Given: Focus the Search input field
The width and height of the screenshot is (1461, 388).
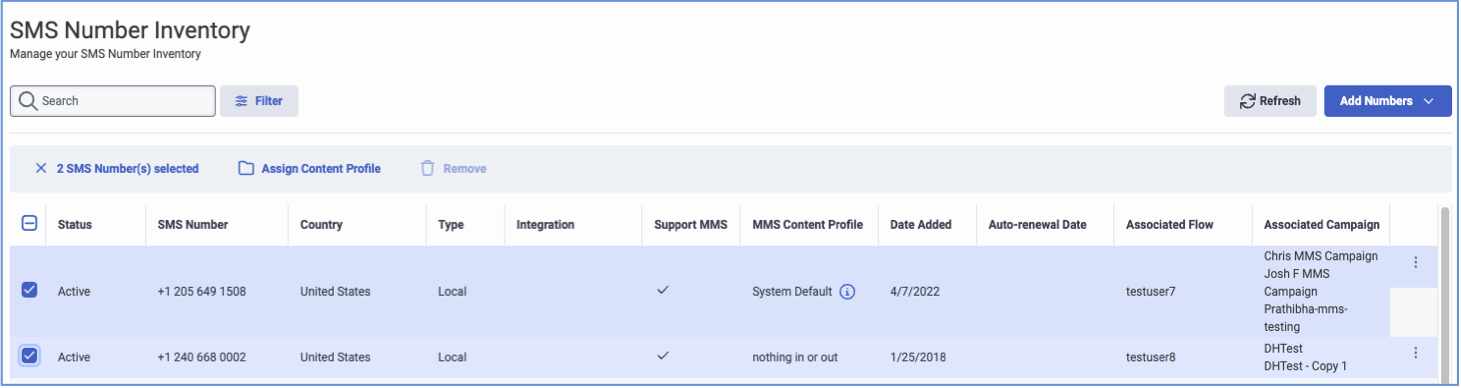Looking at the screenshot, I should coord(113,101).
